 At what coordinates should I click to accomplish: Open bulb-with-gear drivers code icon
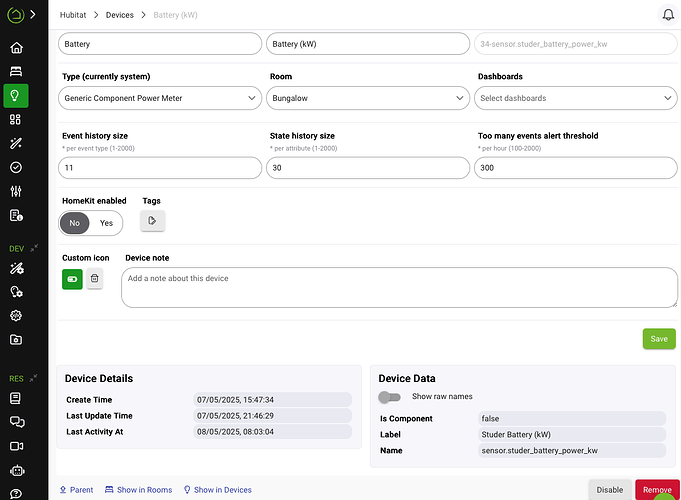click(17, 292)
